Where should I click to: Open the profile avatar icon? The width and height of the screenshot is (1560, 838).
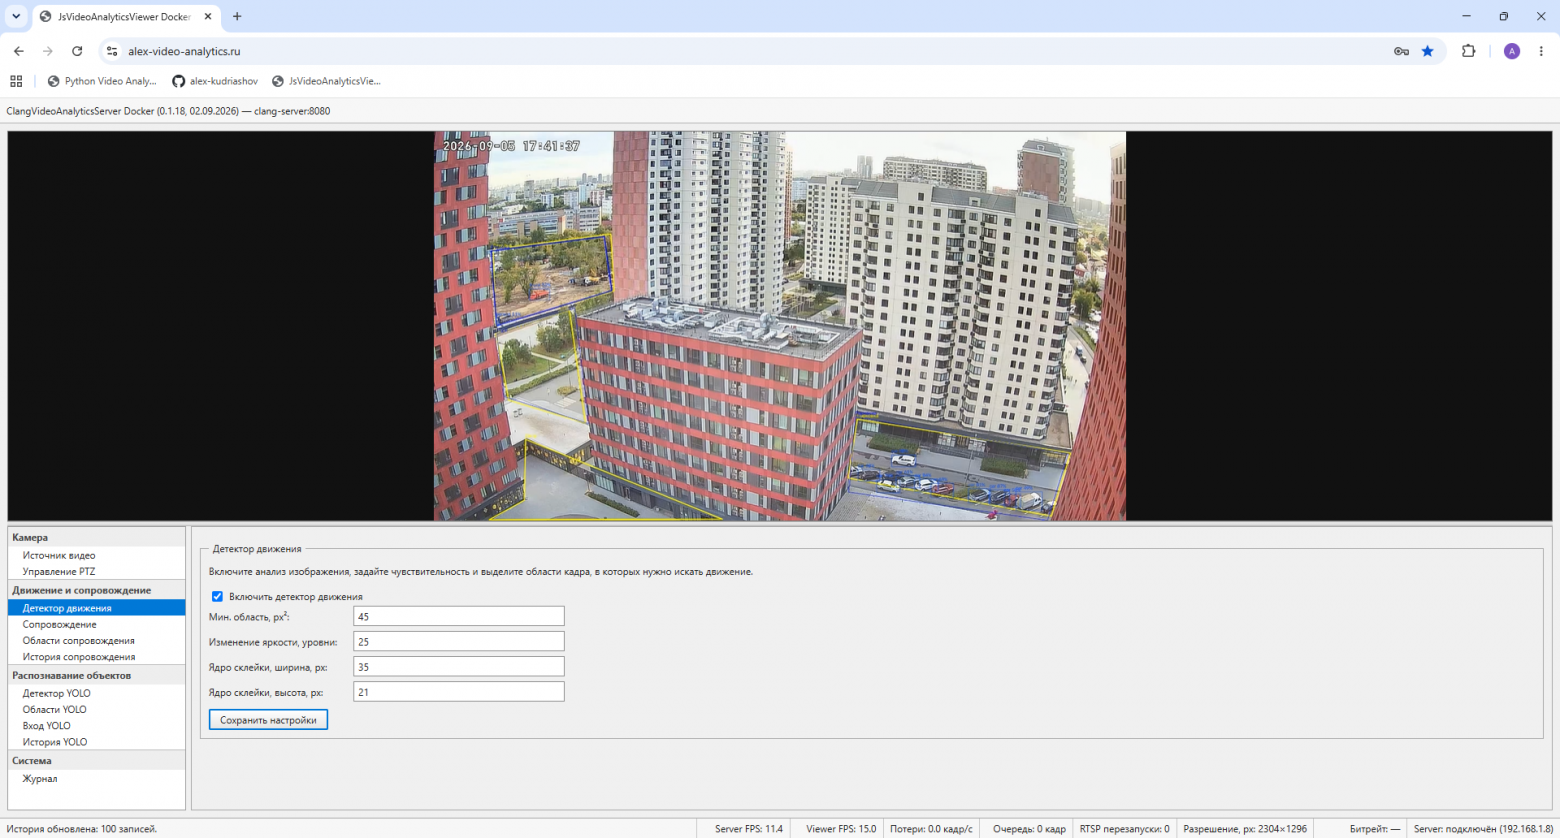click(x=1512, y=51)
